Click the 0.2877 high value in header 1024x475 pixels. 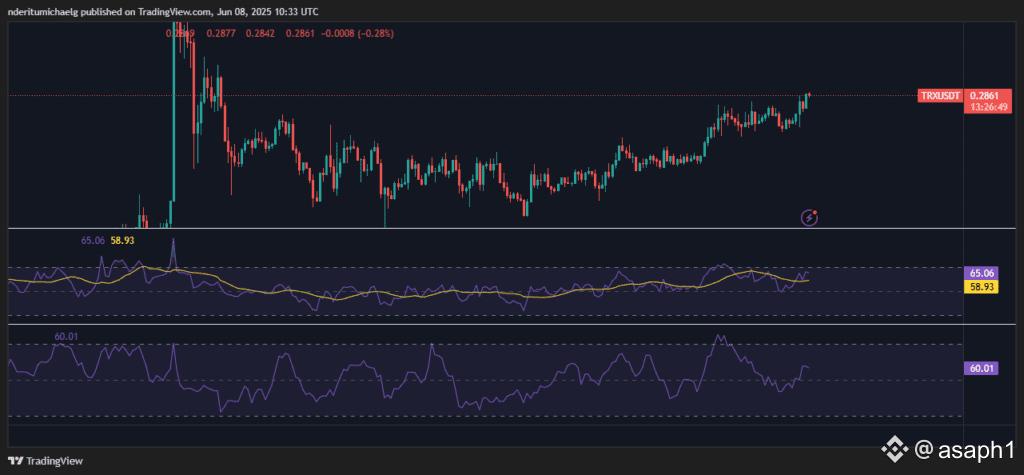tap(219, 33)
